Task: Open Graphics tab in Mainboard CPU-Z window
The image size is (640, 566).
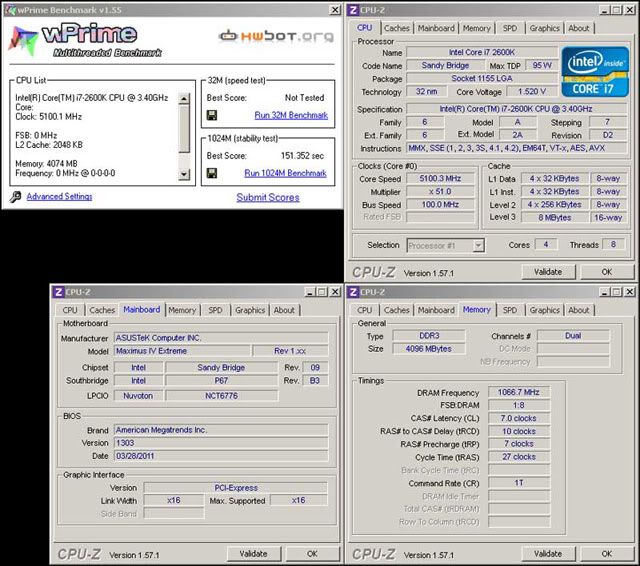Action: click(250, 310)
